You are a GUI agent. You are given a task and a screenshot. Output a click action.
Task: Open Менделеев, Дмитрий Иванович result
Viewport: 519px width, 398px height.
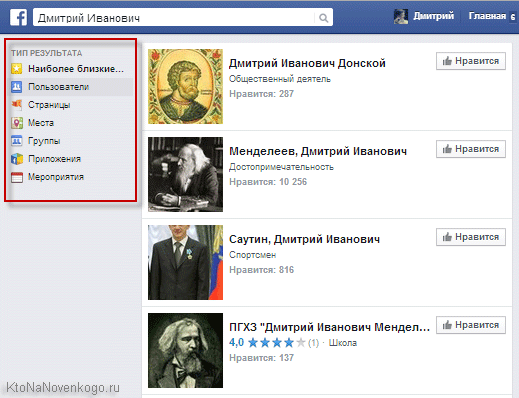tap(318, 151)
